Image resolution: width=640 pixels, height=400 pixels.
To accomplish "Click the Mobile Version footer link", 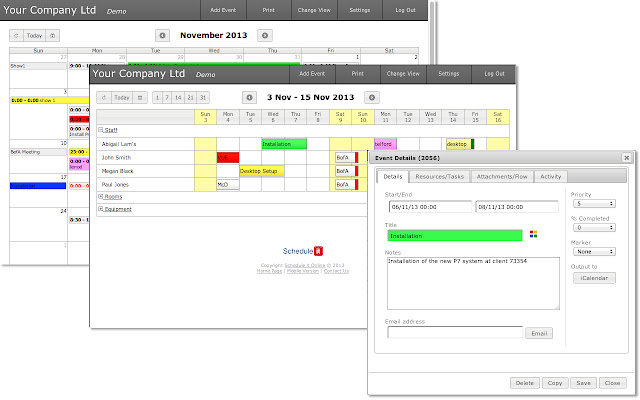I will point(302,271).
